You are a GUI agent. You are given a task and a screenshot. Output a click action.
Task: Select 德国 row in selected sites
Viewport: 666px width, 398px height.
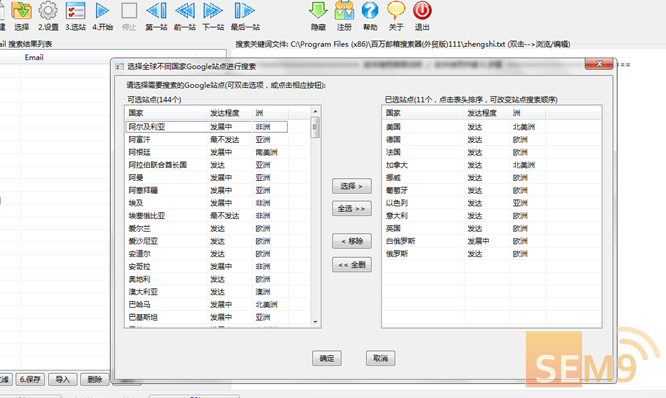[x=464, y=139]
